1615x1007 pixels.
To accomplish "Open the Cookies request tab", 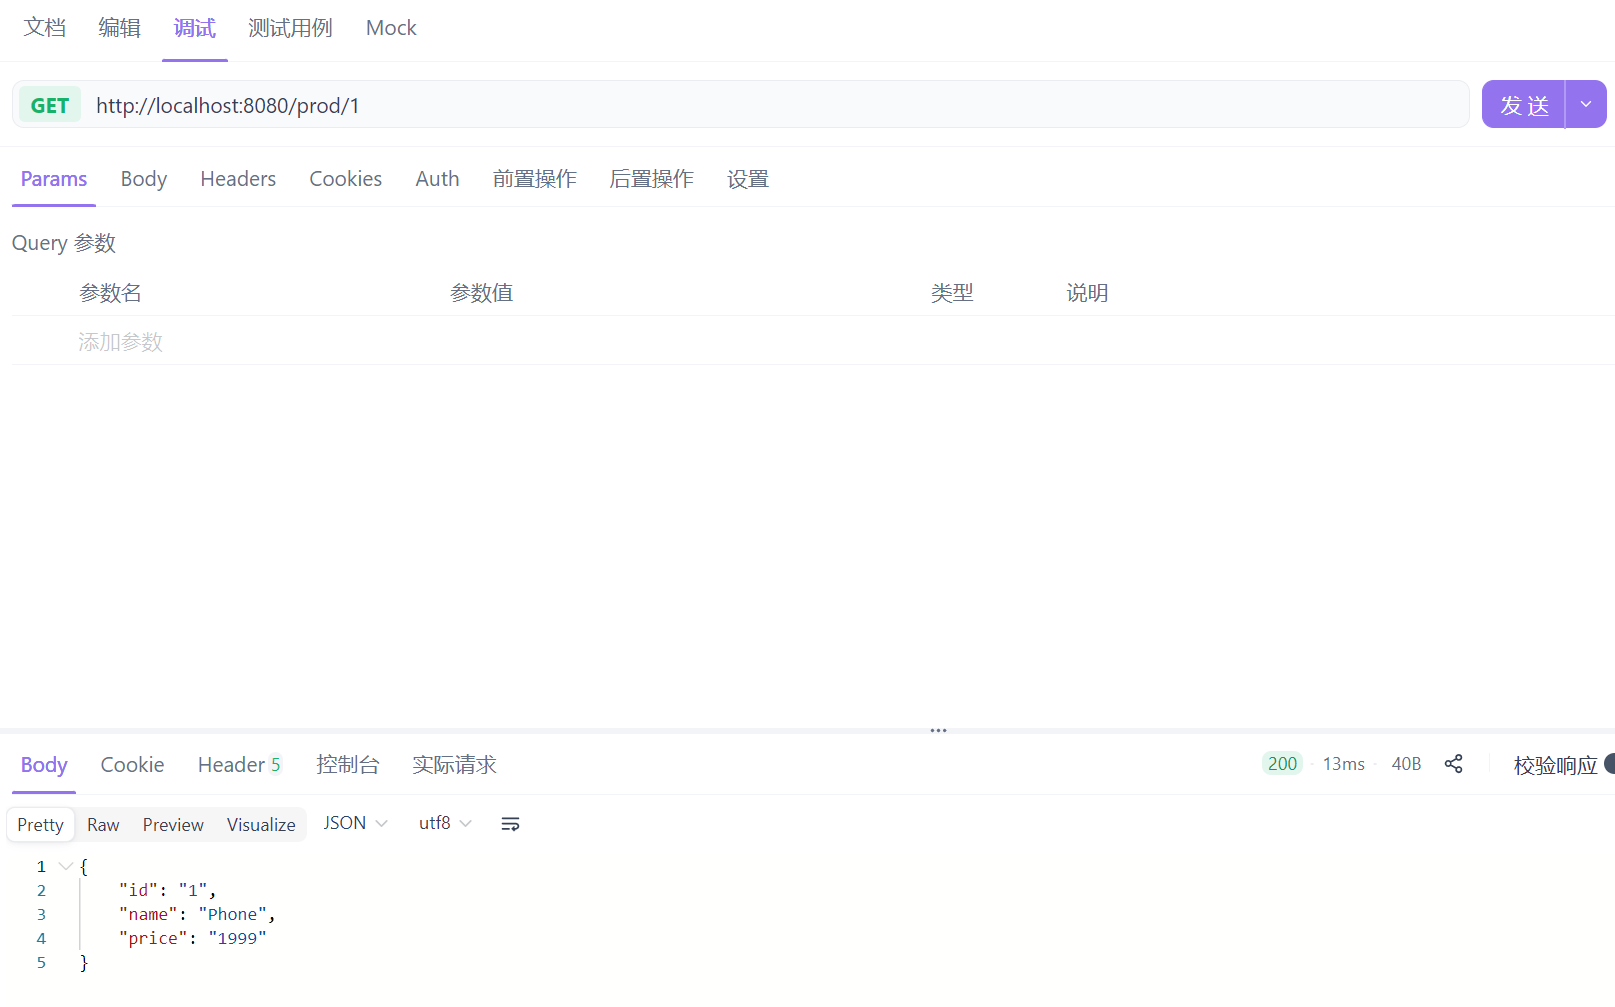I will click(345, 179).
